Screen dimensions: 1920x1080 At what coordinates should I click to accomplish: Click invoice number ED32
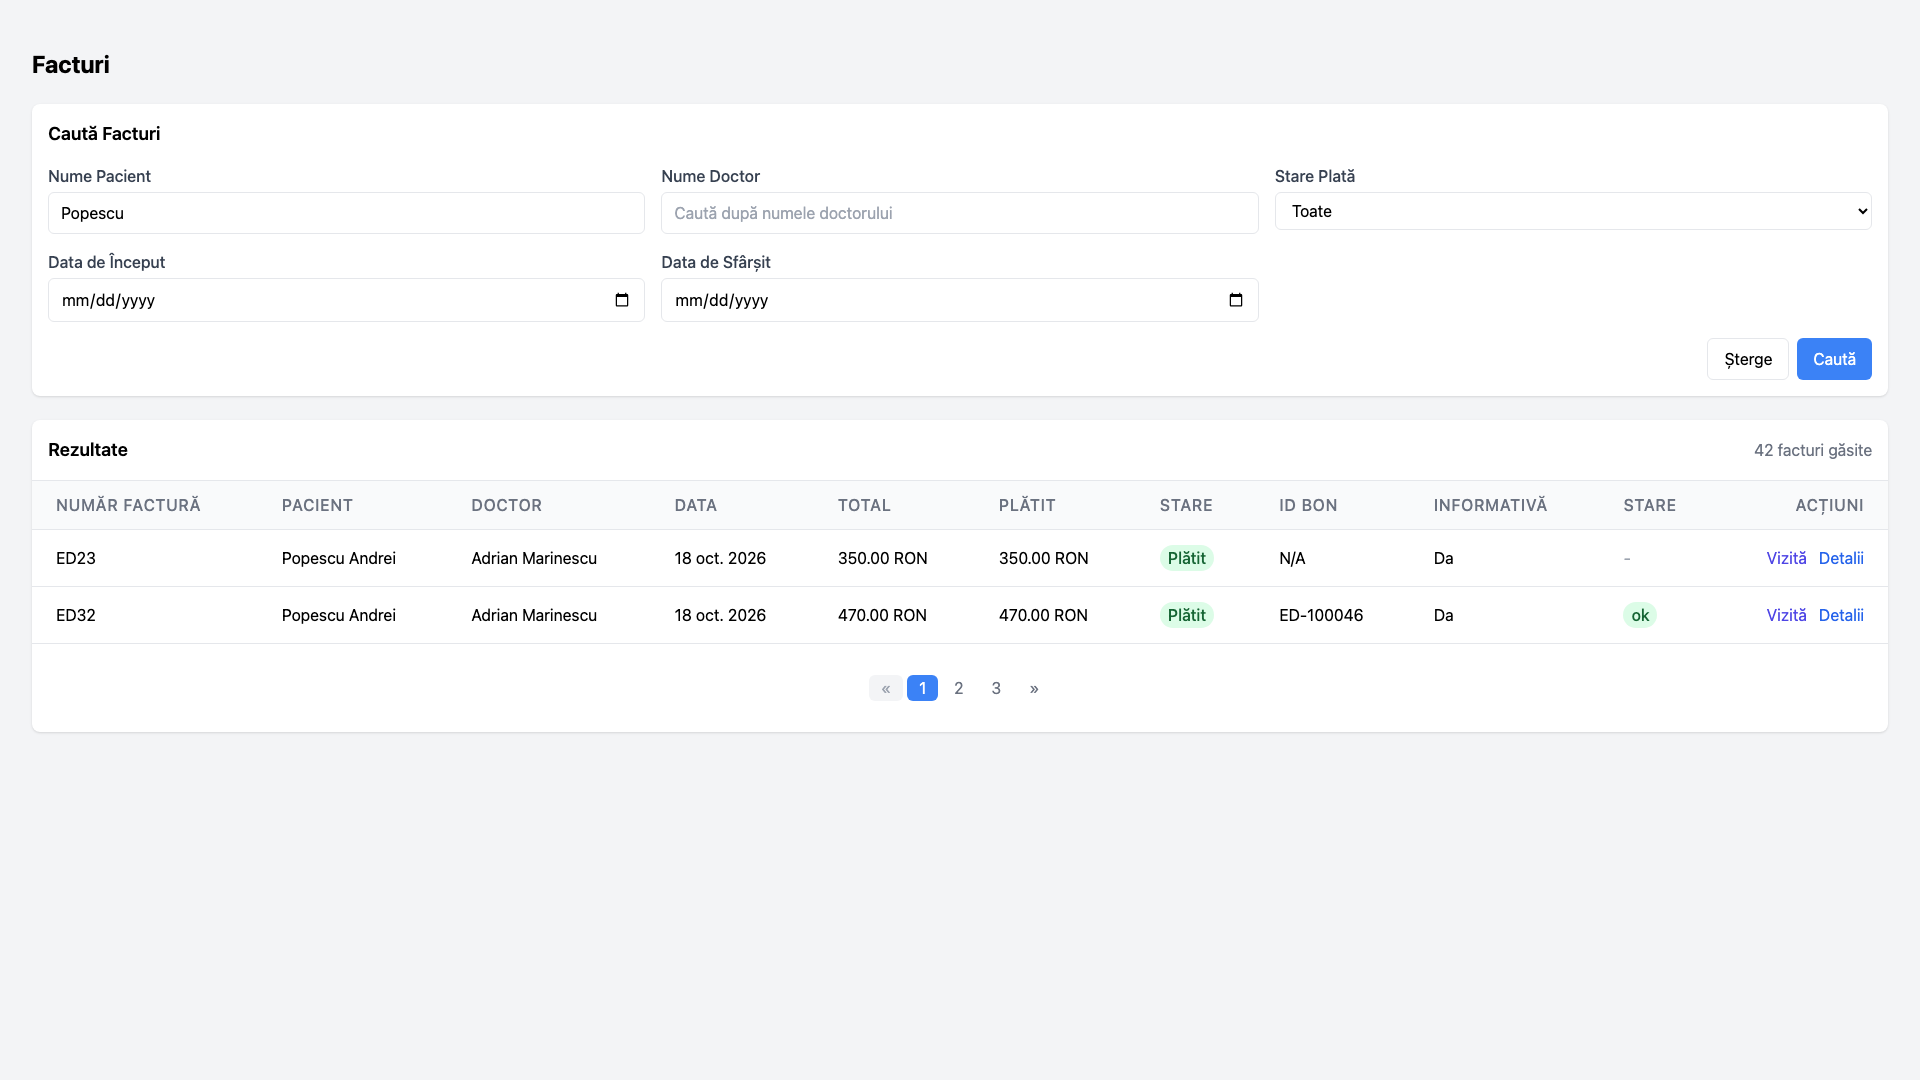click(76, 615)
